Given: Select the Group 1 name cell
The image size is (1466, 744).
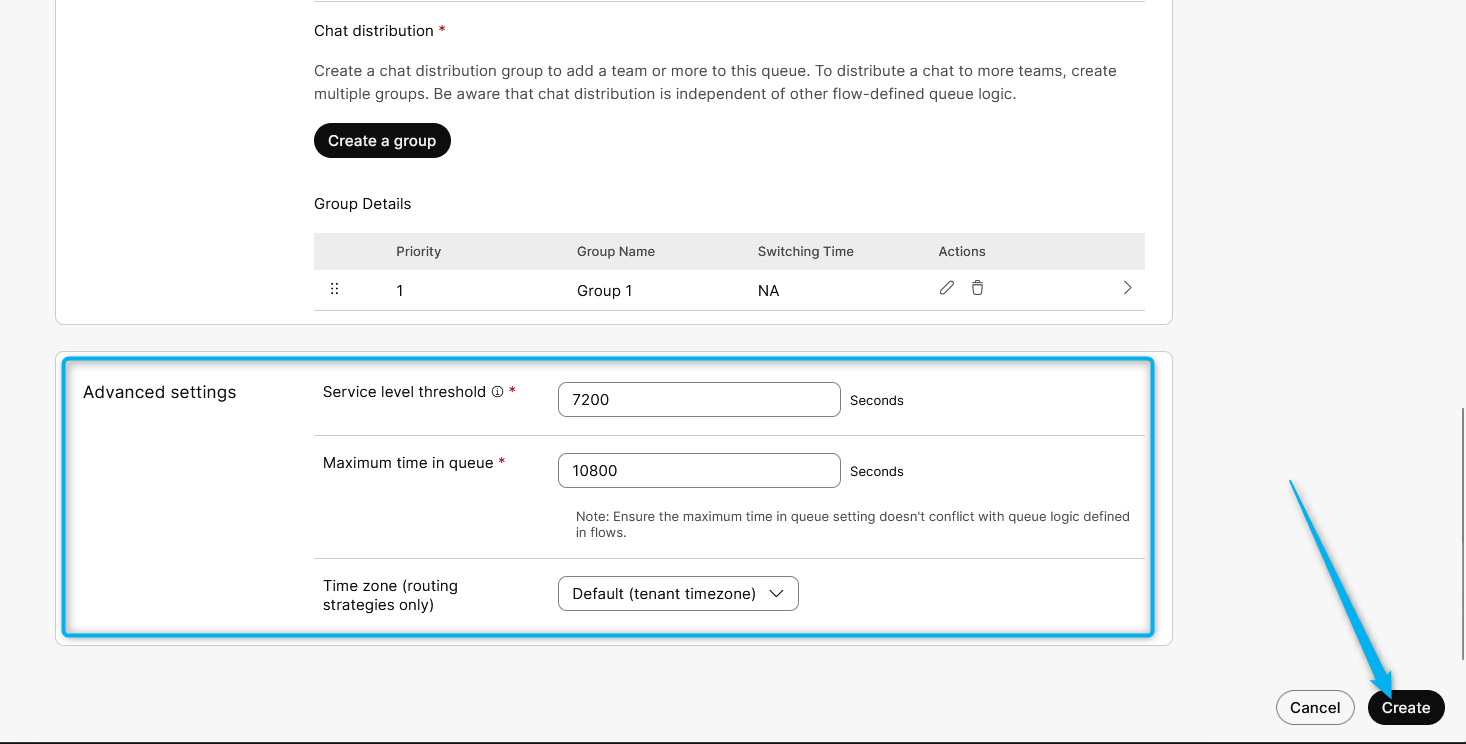Looking at the screenshot, I should click(x=604, y=291).
